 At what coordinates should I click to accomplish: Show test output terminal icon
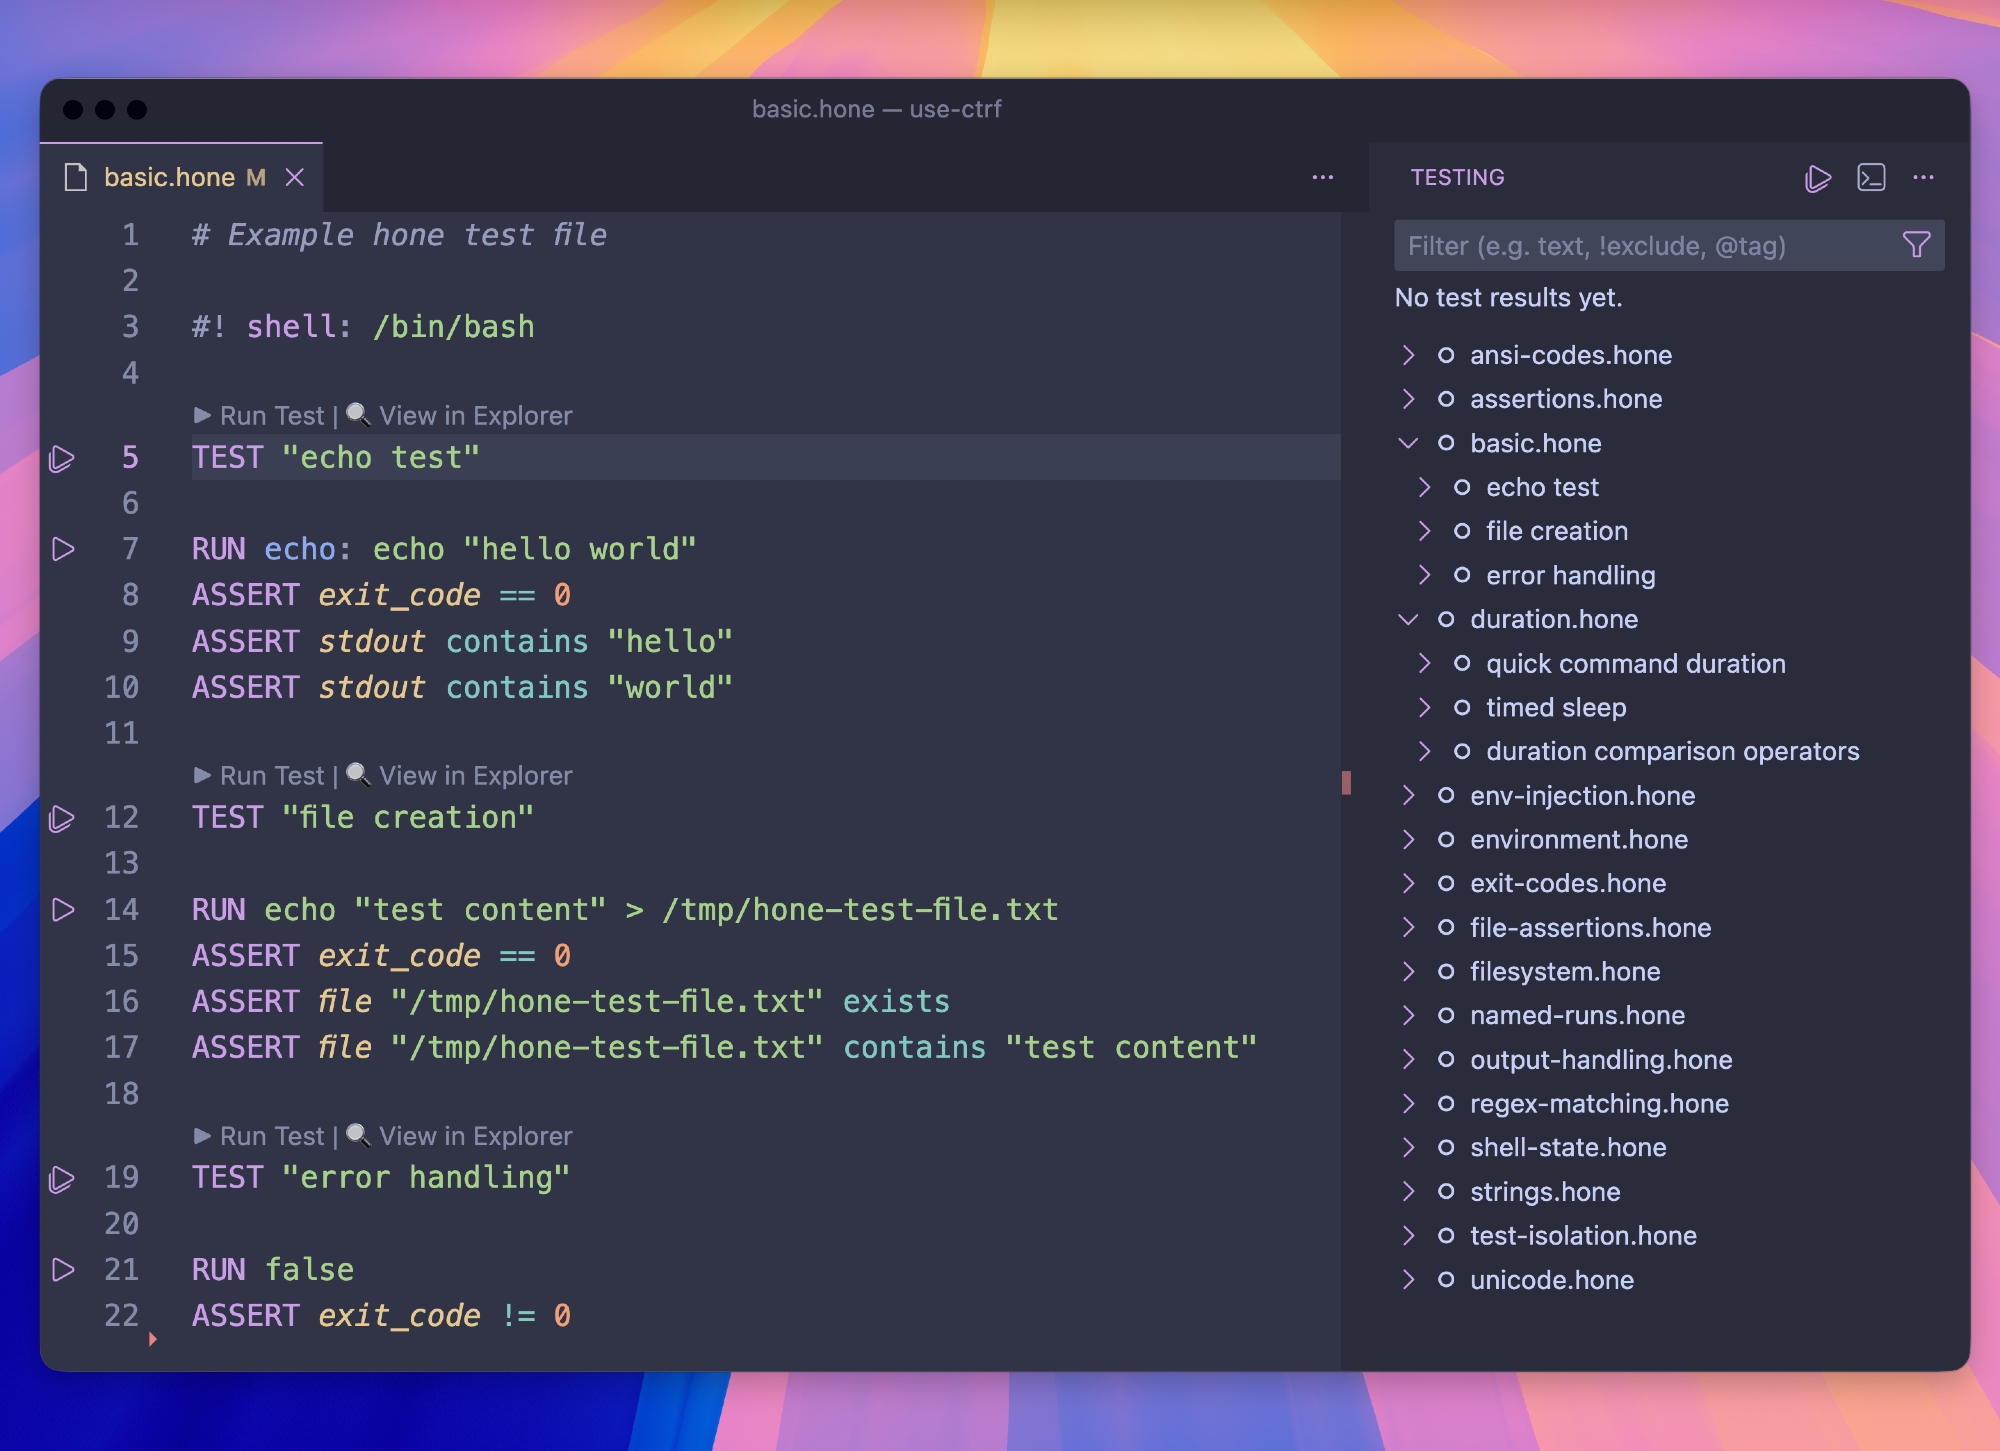pyautogui.click(x=1870, y=178)
